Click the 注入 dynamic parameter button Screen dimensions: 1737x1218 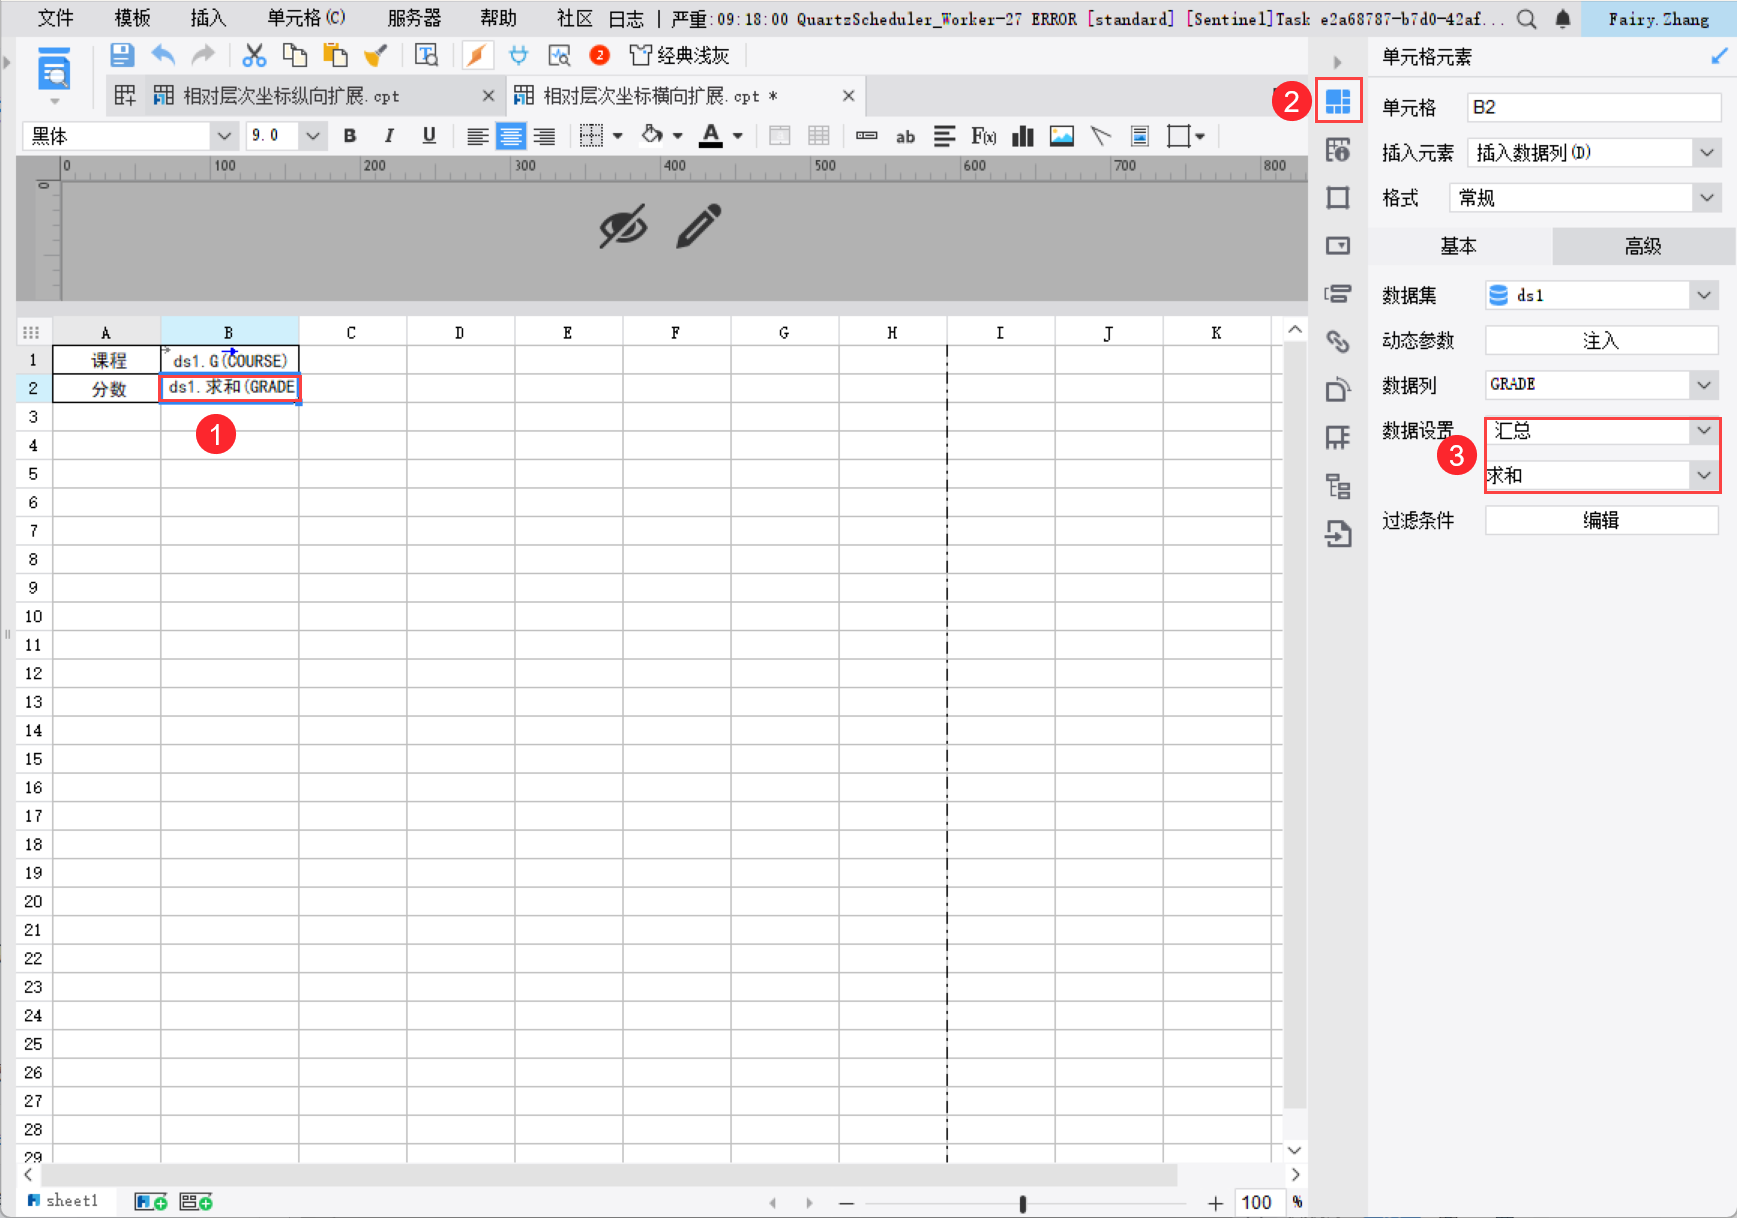click(x=1602, y=341)
